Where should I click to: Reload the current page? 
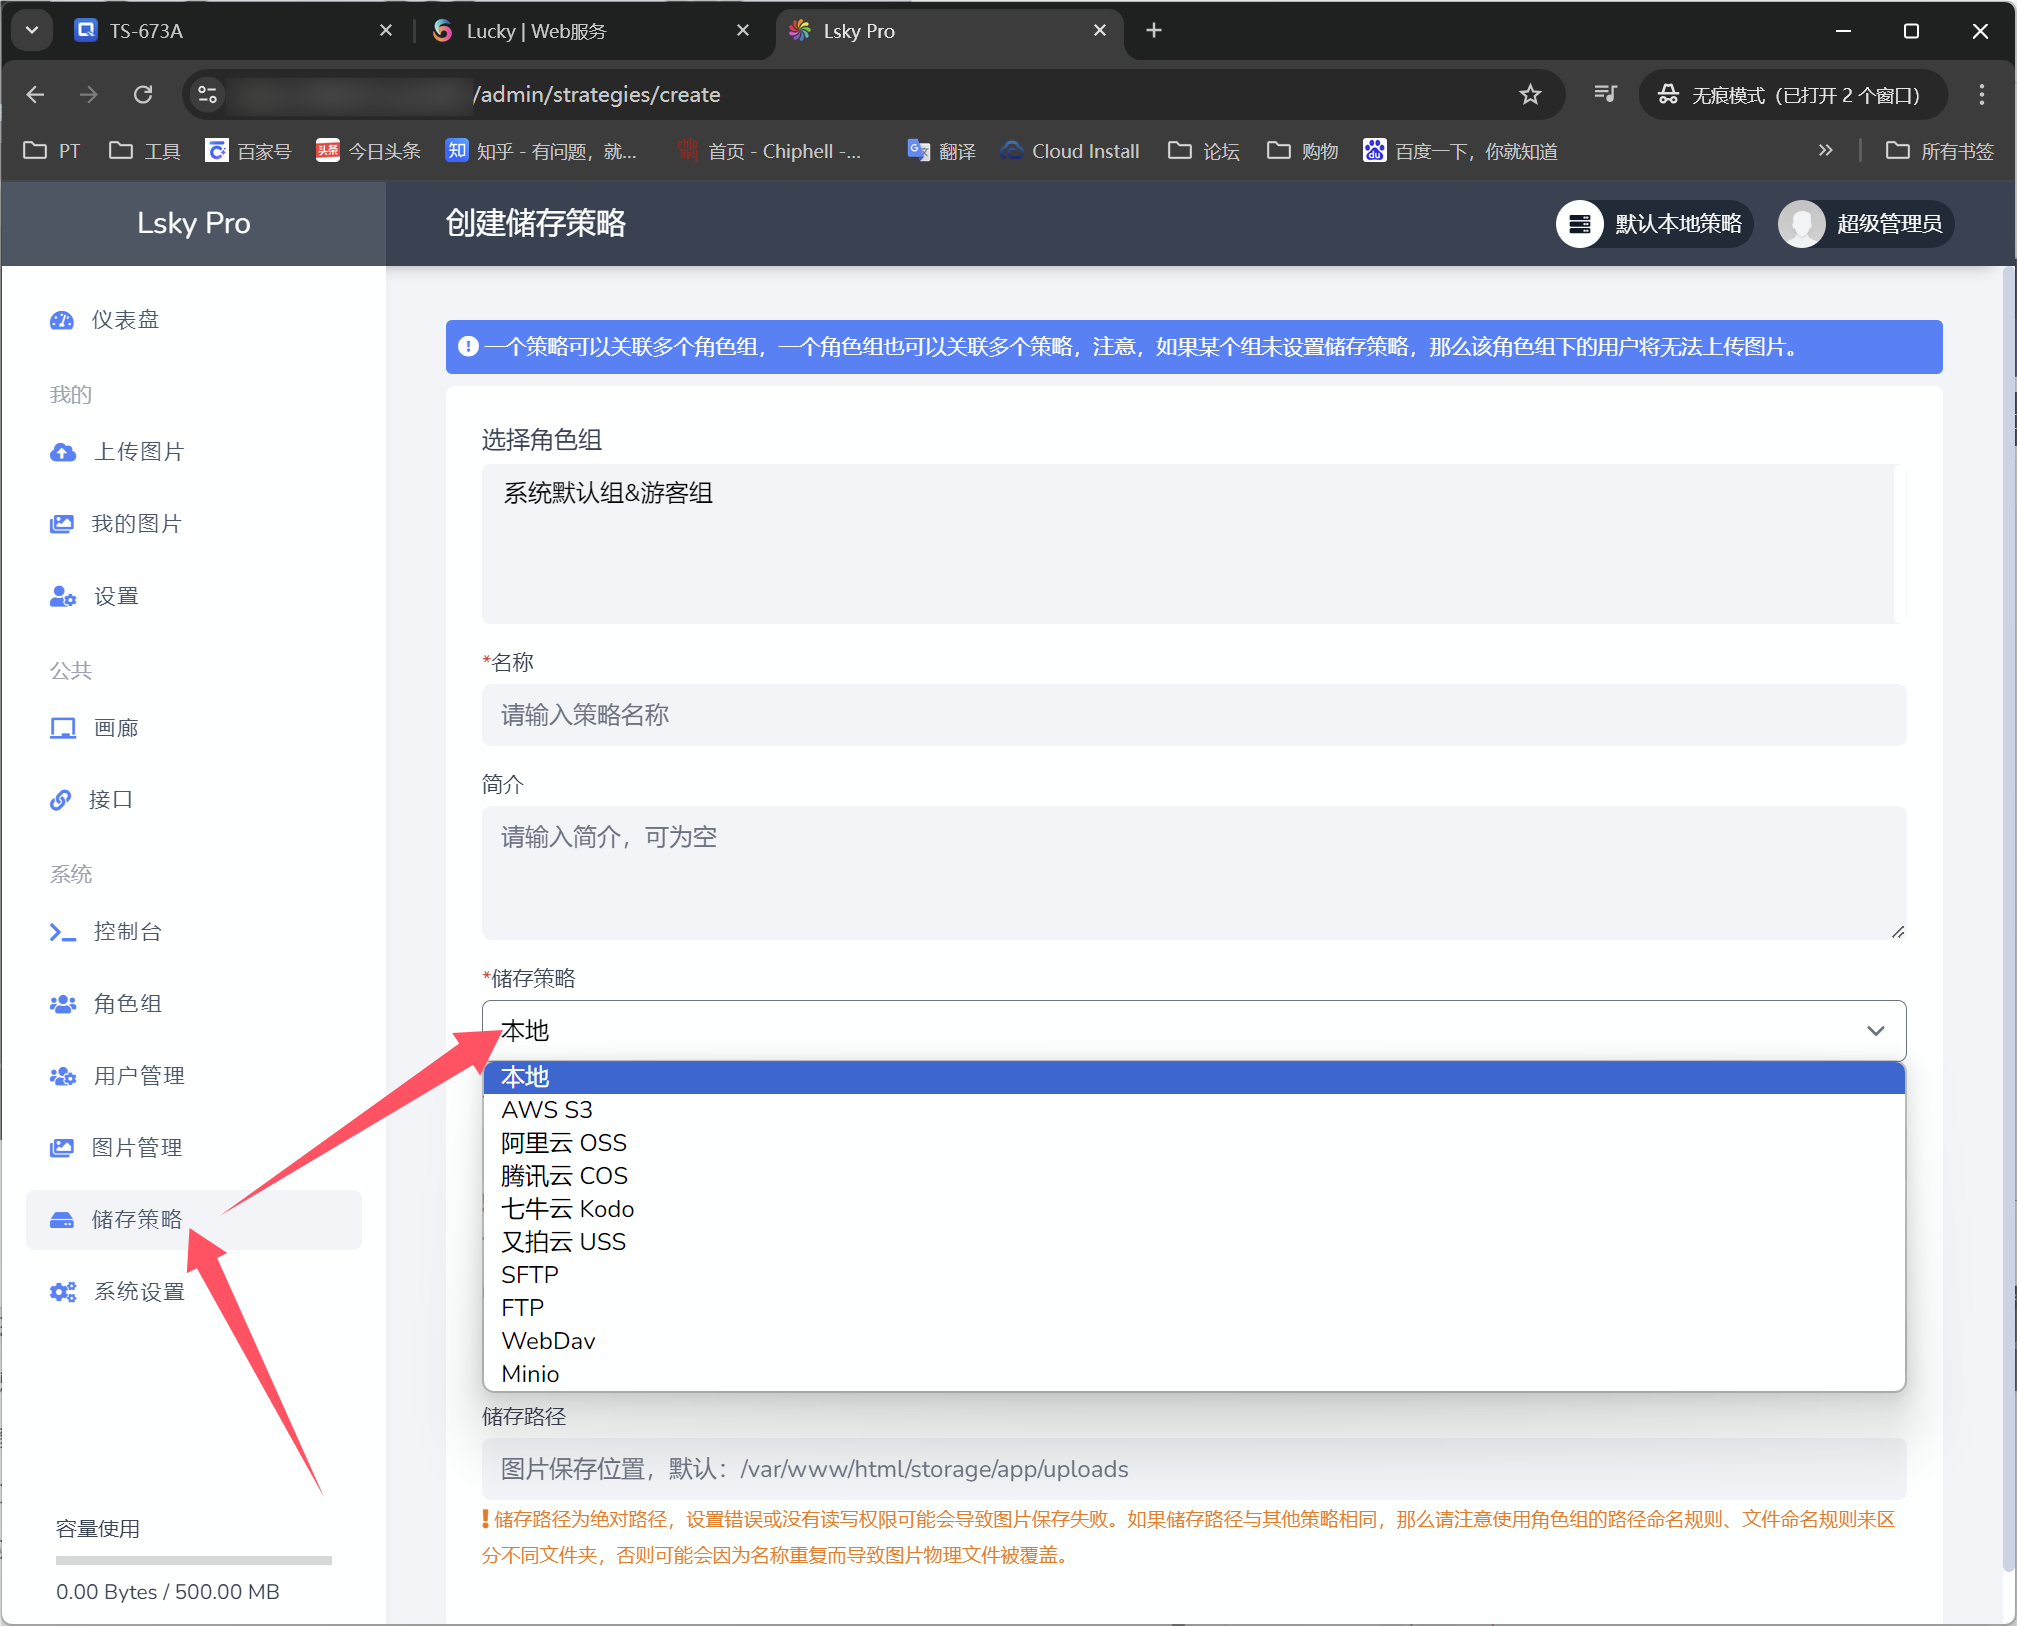(x=143, y=95)
